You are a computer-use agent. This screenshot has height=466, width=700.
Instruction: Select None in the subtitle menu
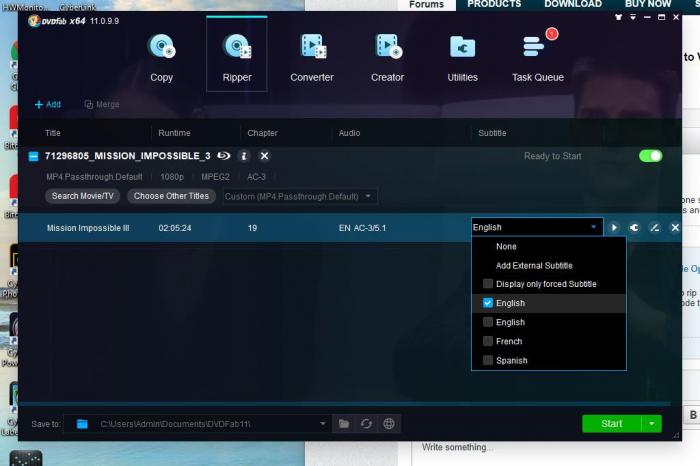[x=506, y=246]
